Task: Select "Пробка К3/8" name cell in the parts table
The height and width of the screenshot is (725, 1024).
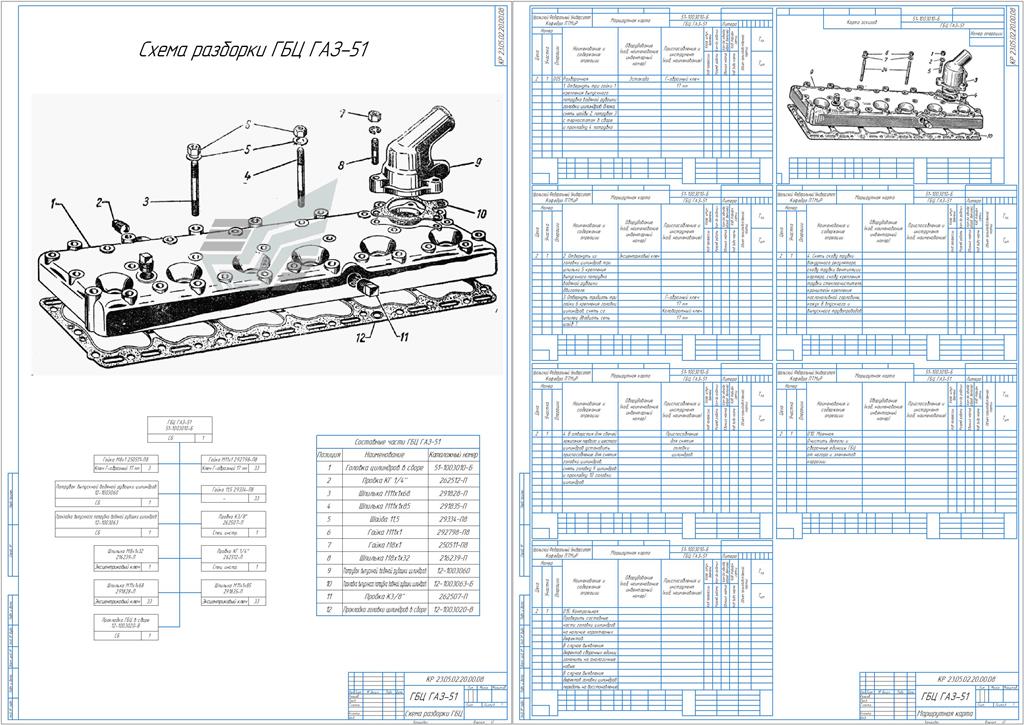Action: pyautogui.click(x=385, y=596)
